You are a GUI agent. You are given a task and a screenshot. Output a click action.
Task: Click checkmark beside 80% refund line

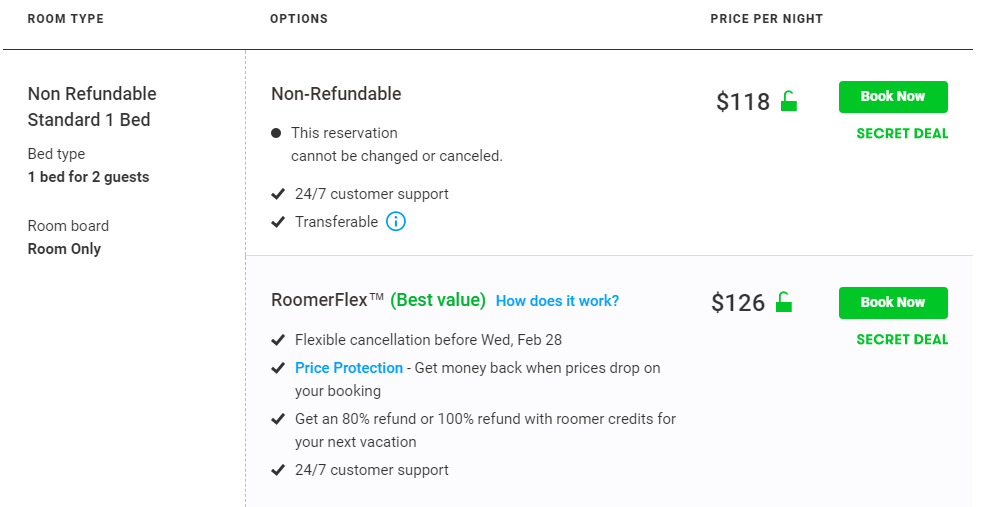click(278, 419)
